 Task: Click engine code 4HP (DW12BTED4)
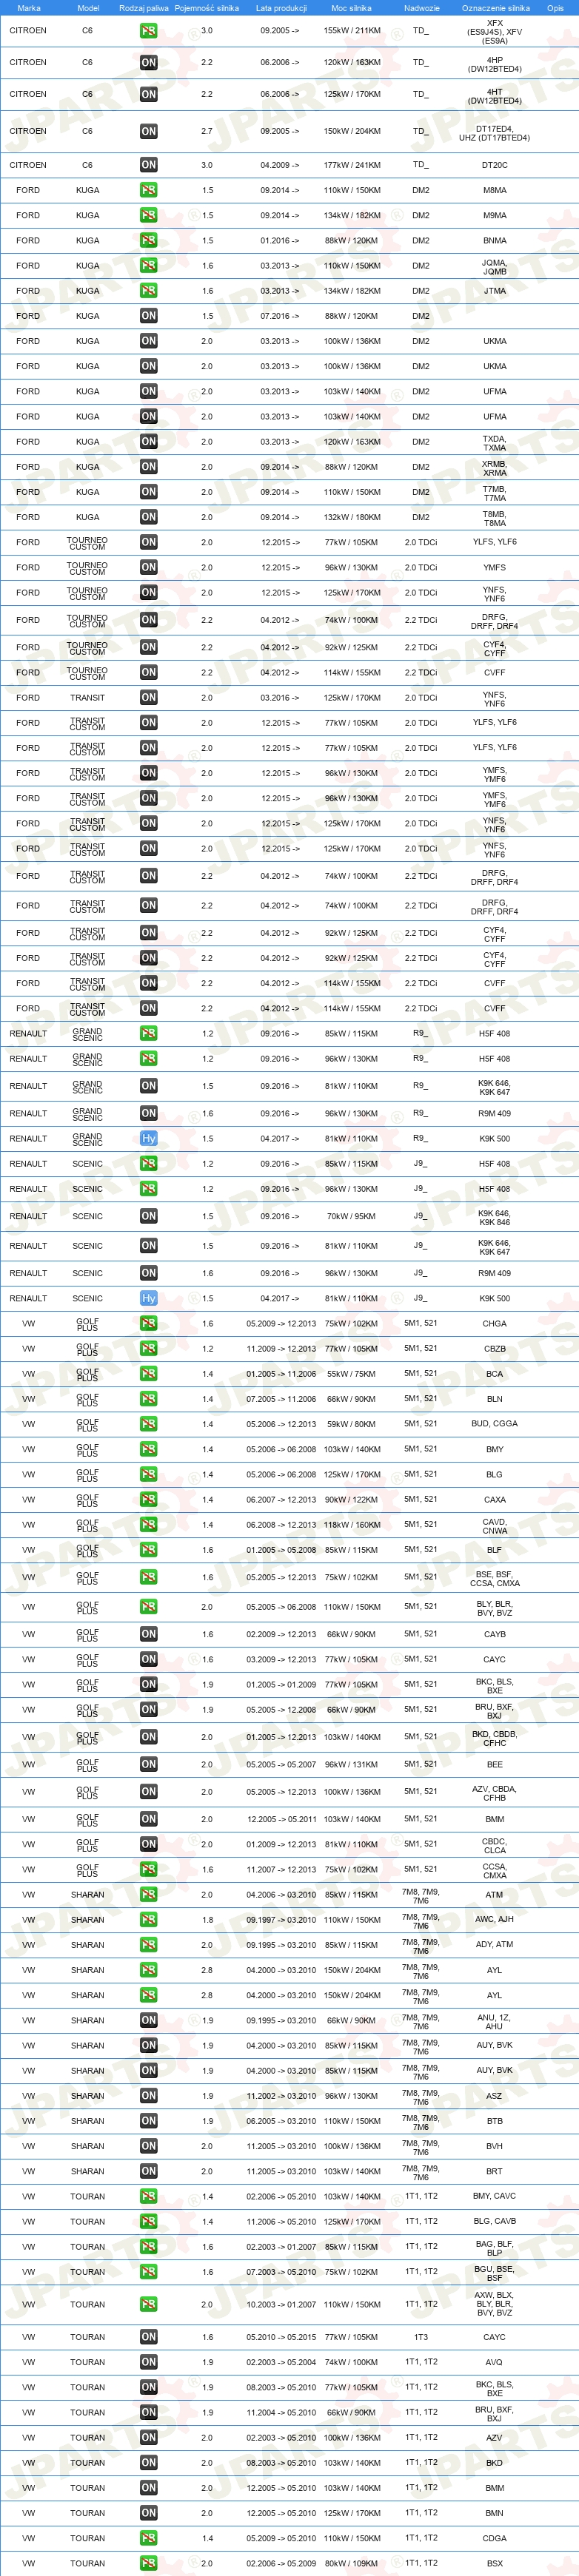[x=494, y=65]
